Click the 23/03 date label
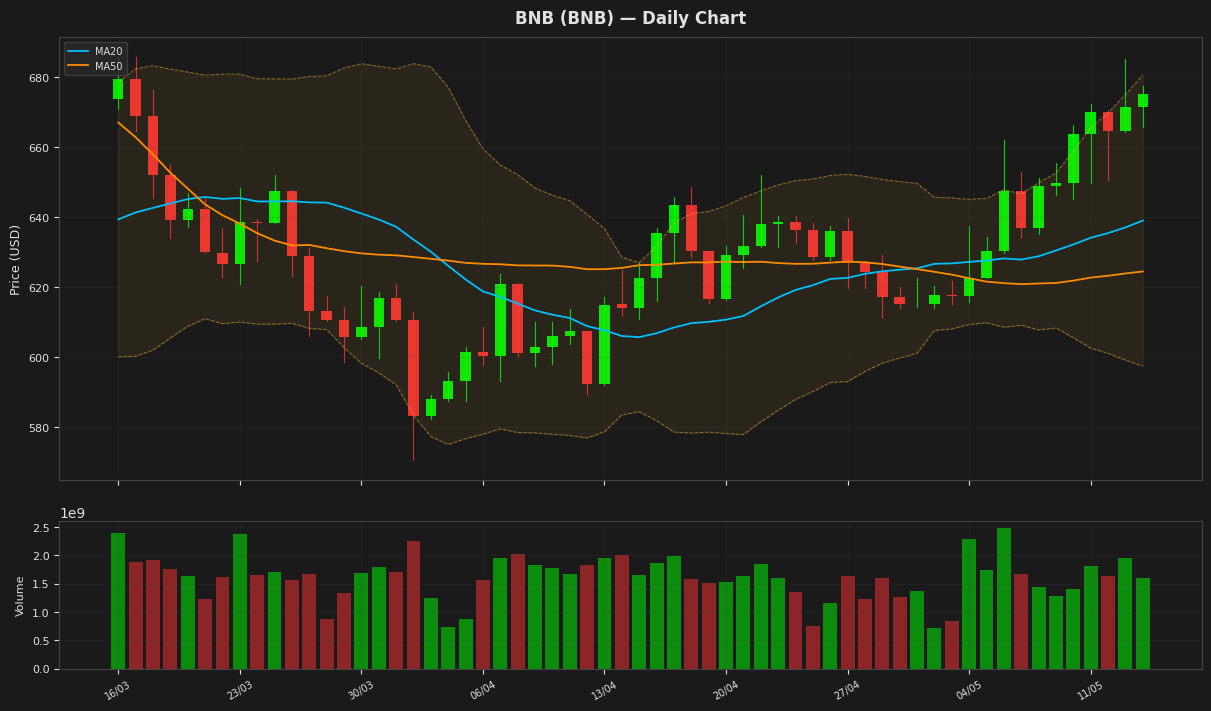Viewport: 1211px width, 711px height. (239, 690)
